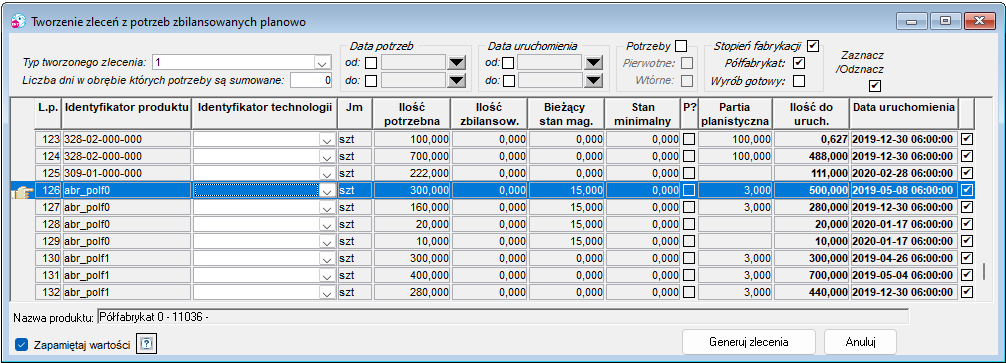Toggle the Zaznacz/Odznacz checkbox
The width and height of the screenshot is (1006, 363).
[x=874, y=85]
